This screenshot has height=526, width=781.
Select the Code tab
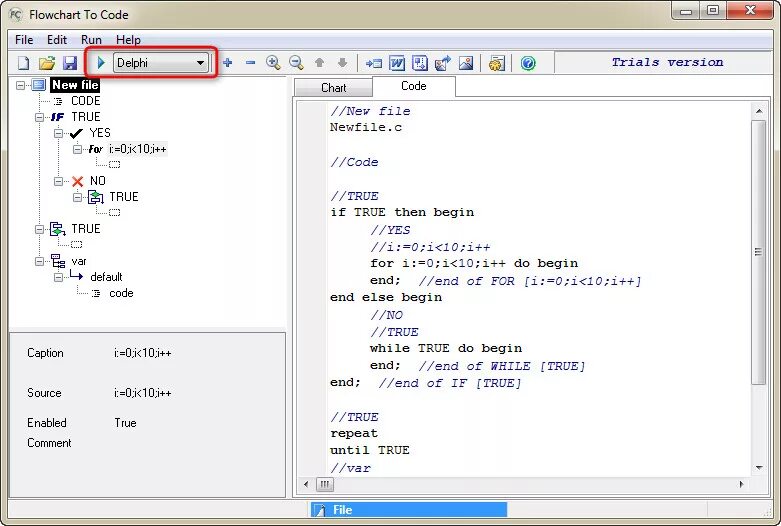pos(413,86)
